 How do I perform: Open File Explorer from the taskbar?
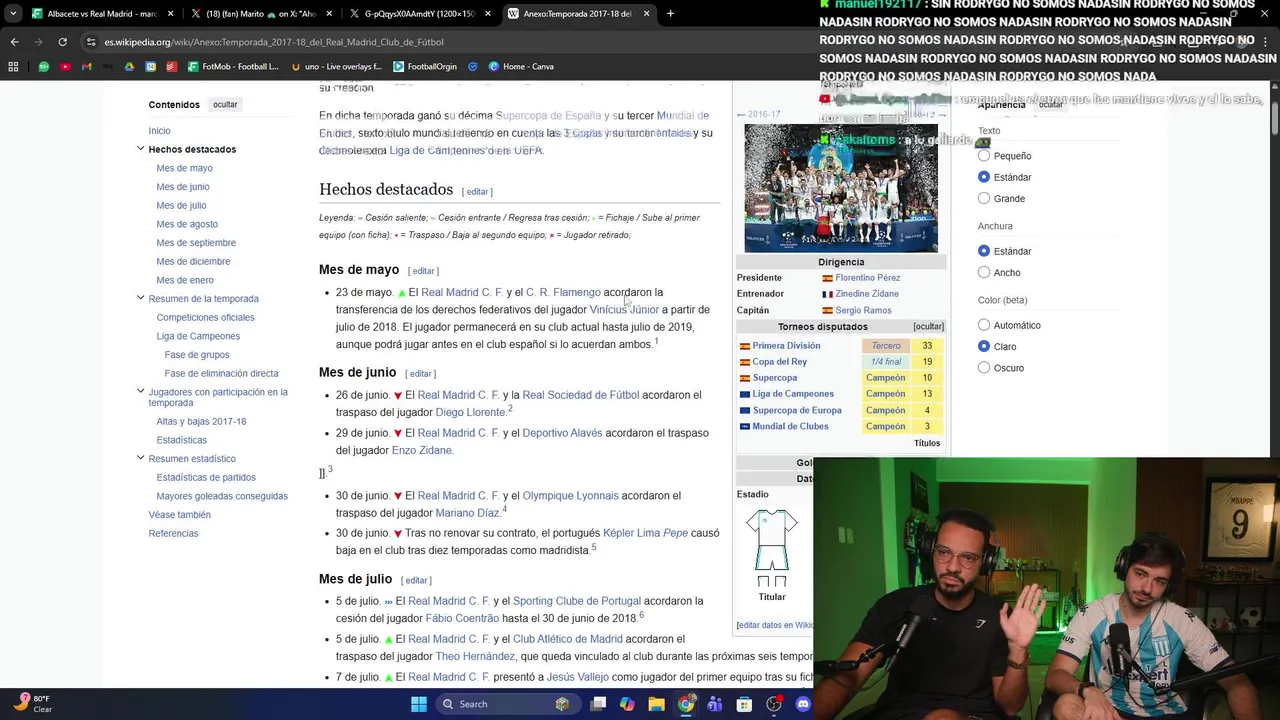coord(656,704)
